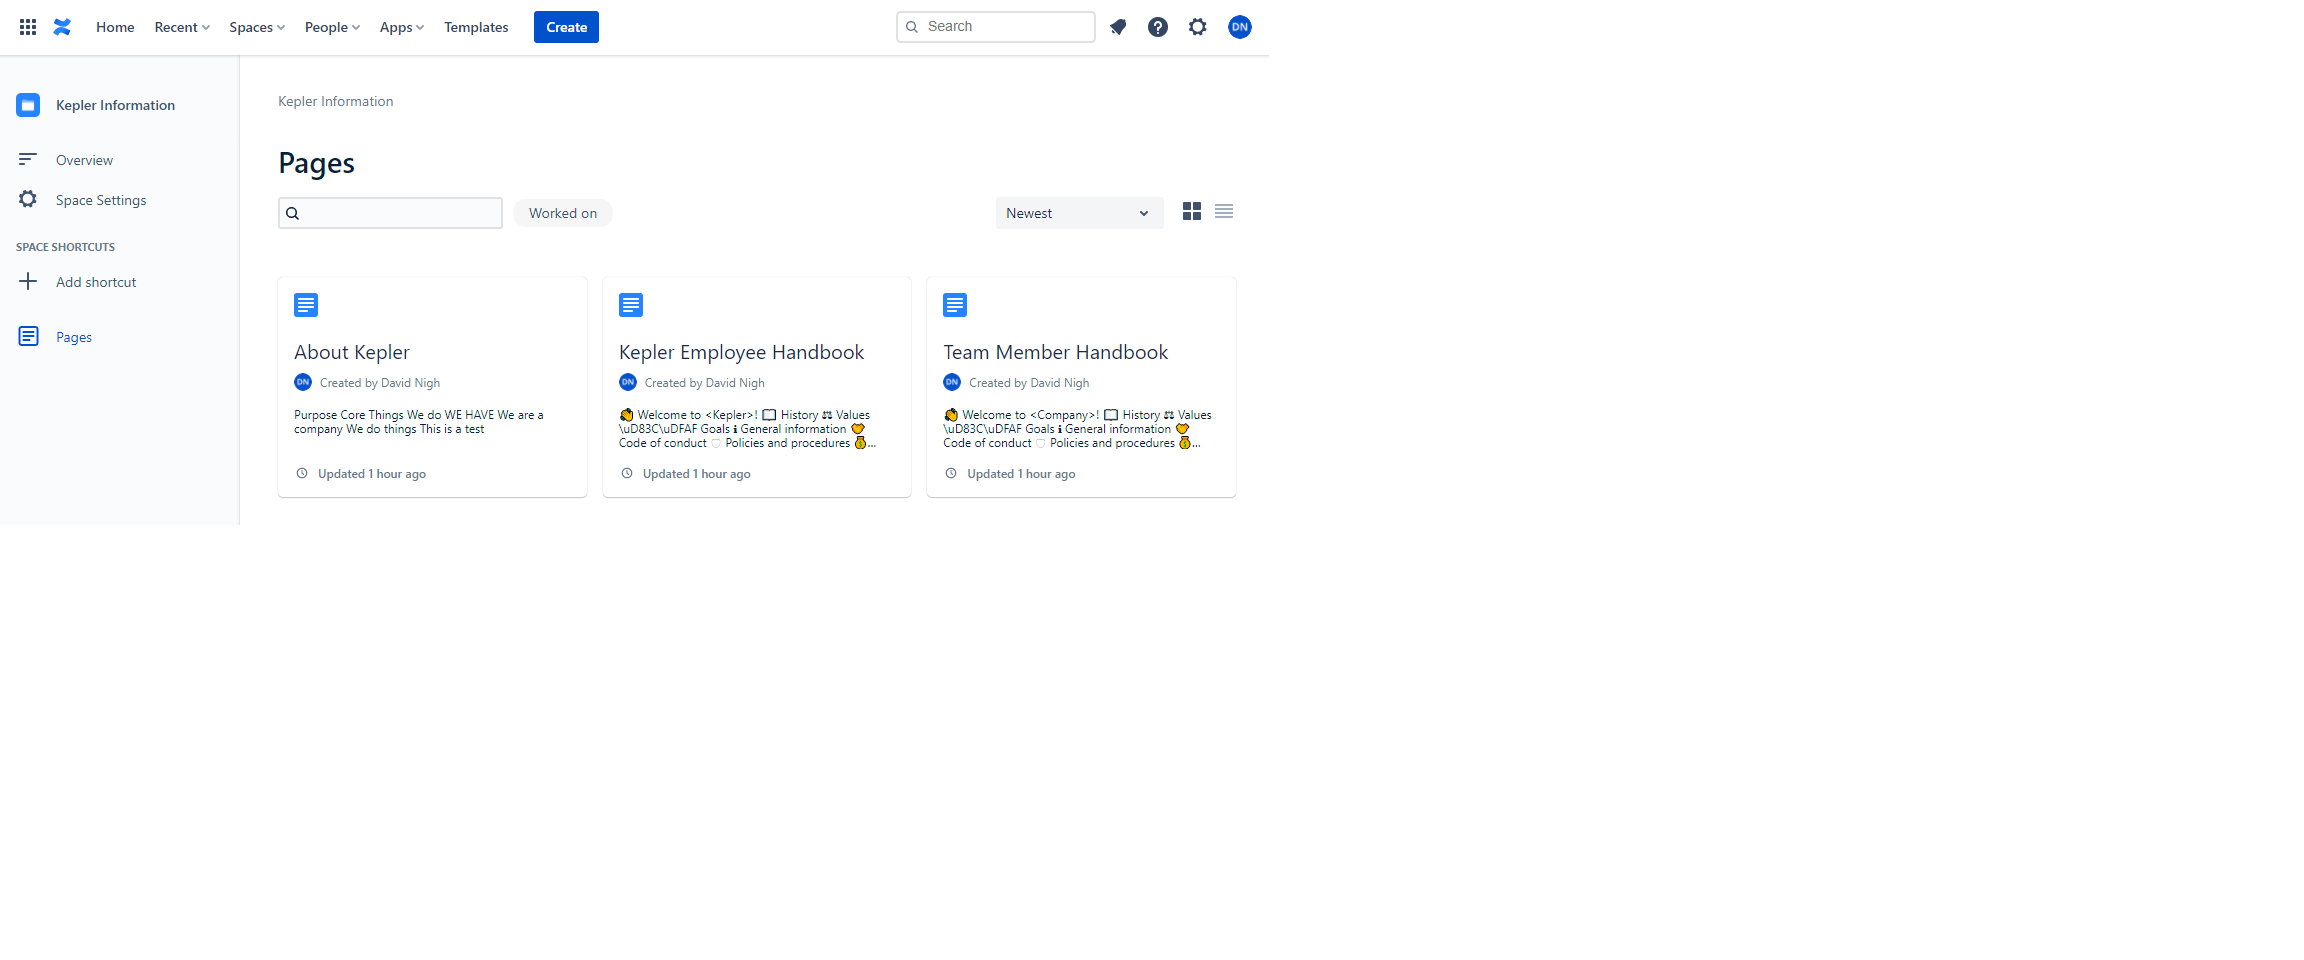
Task: Click the Add shortcut link
Action: (x=96, y=282)
